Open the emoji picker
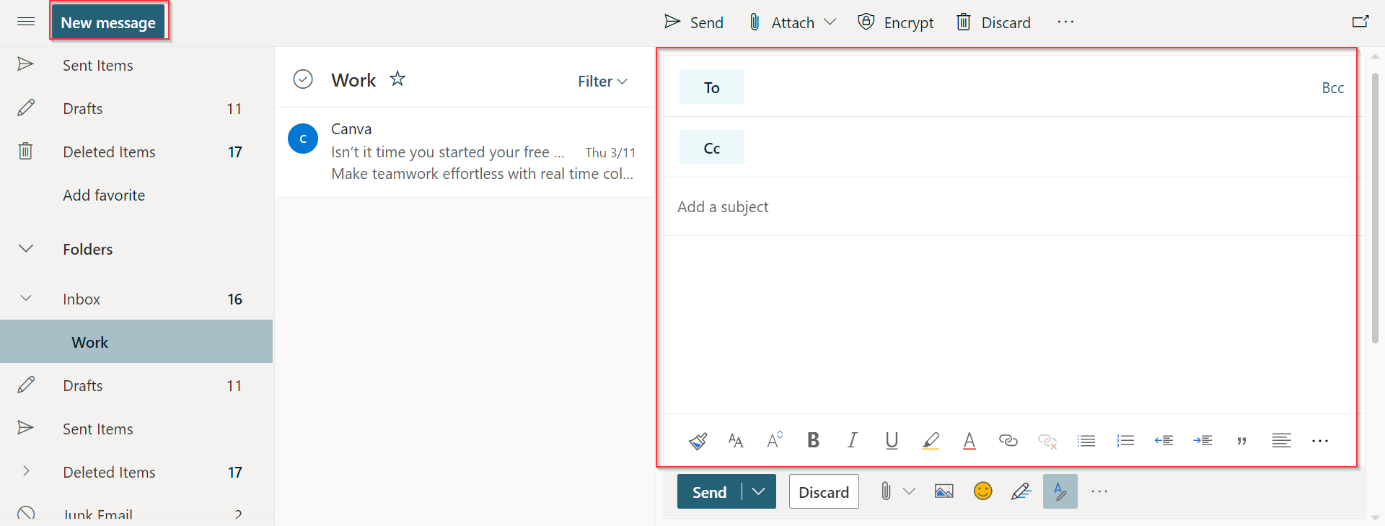The width and height of the screenshot is (1385, 526). click(x=983, y=491)
